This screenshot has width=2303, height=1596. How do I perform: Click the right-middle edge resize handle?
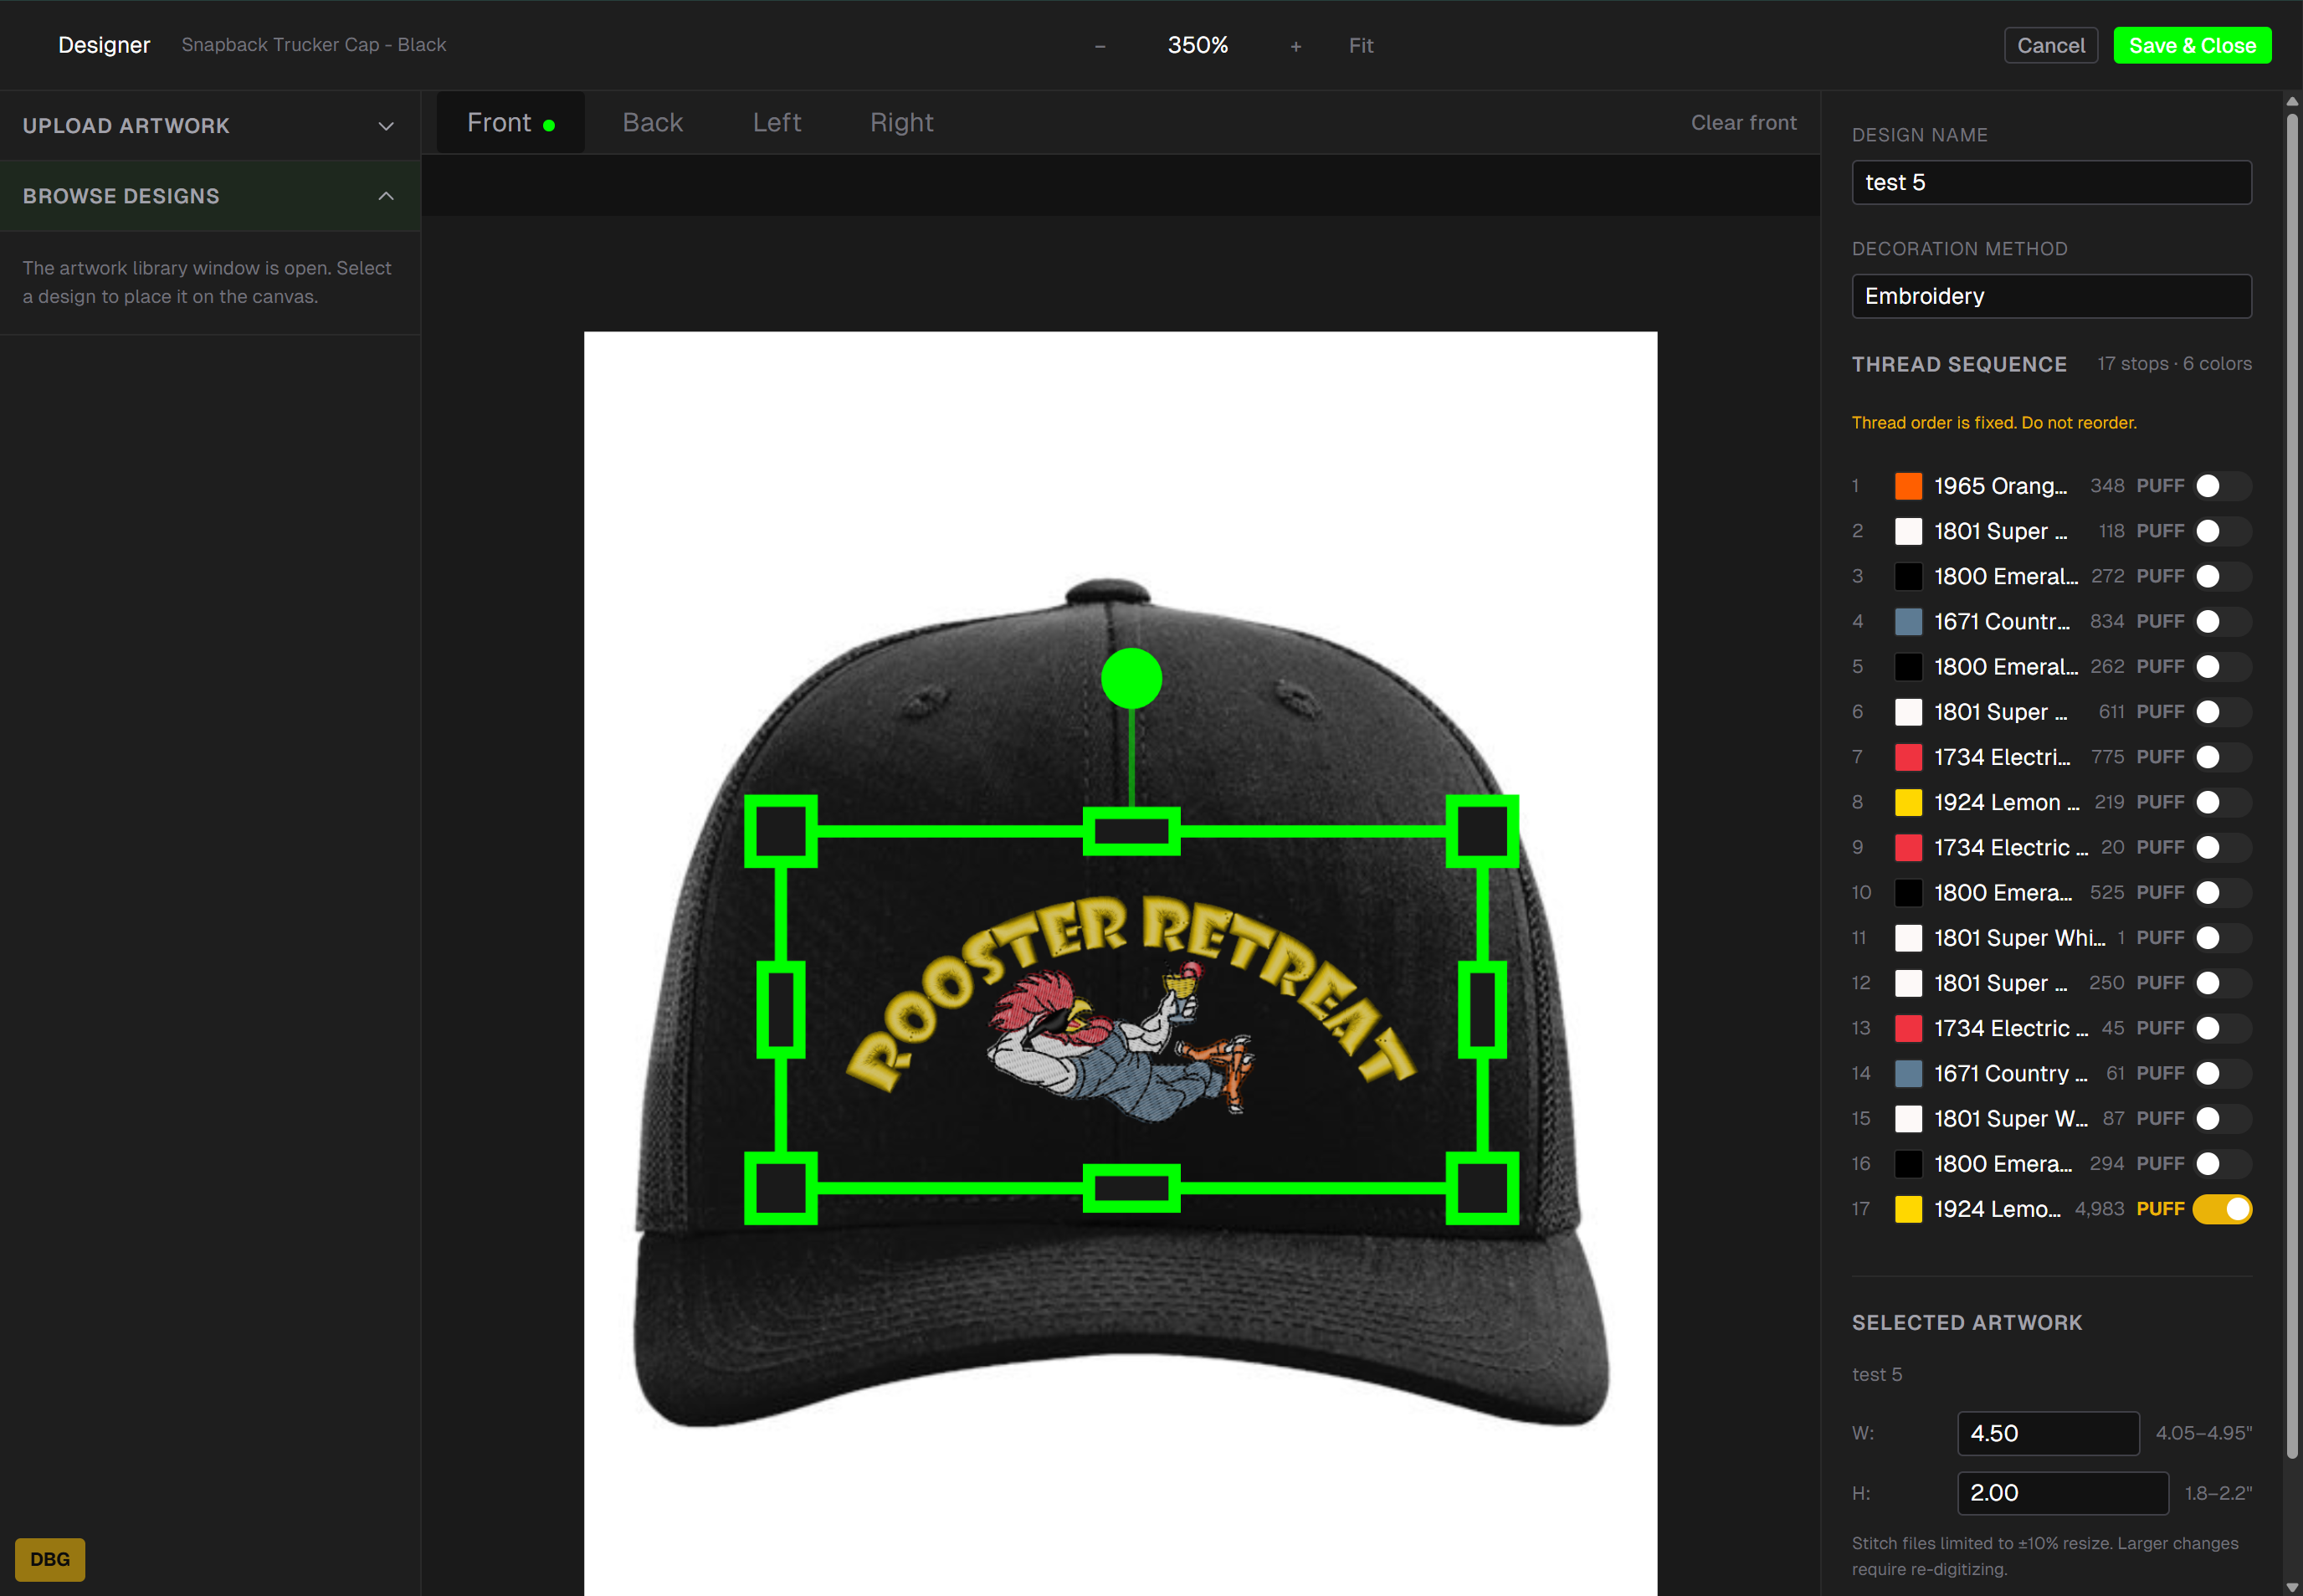coord(1482,1009)
